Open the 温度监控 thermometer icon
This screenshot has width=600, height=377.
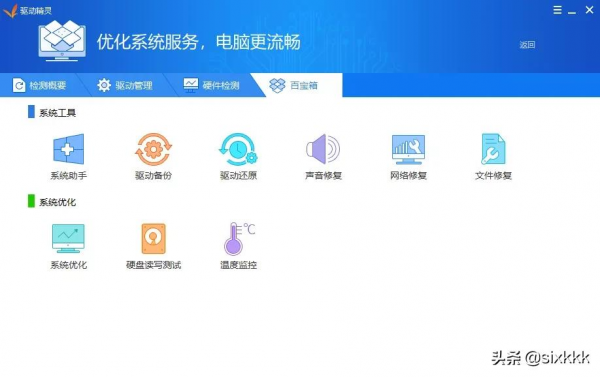coord(240,239)
